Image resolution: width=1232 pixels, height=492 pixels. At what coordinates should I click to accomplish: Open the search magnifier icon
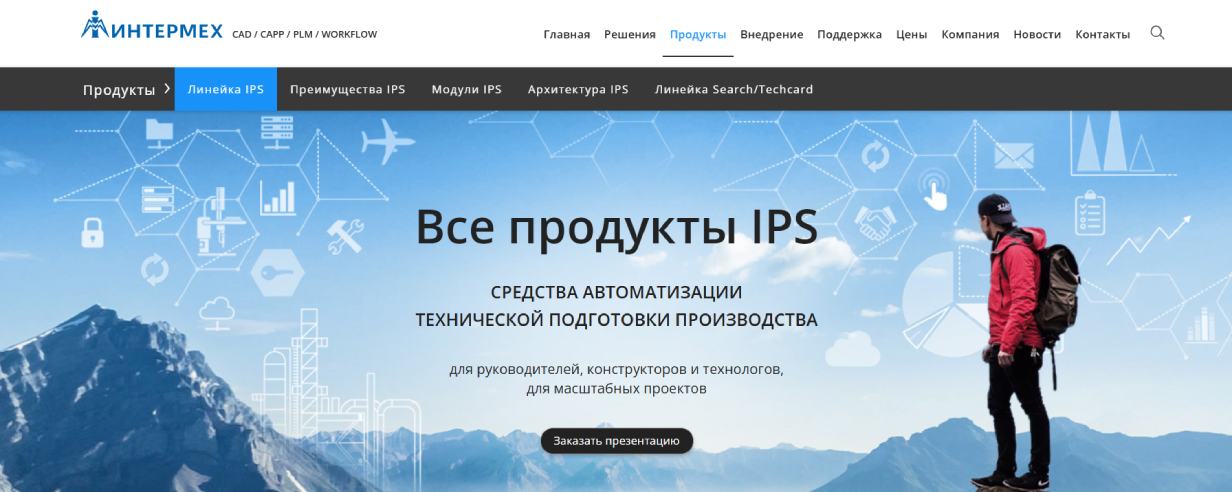click(1157, 33)
